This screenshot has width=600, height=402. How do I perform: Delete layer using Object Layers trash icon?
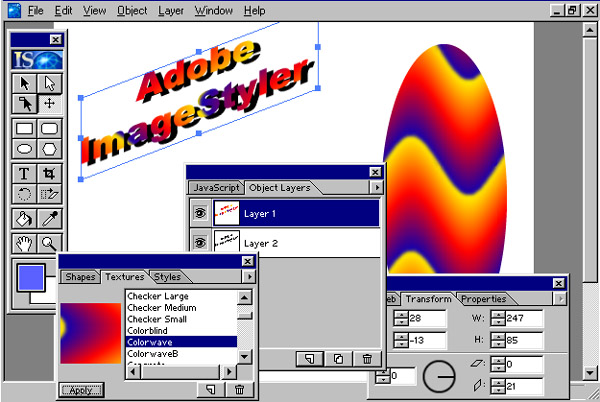point(367,359)
